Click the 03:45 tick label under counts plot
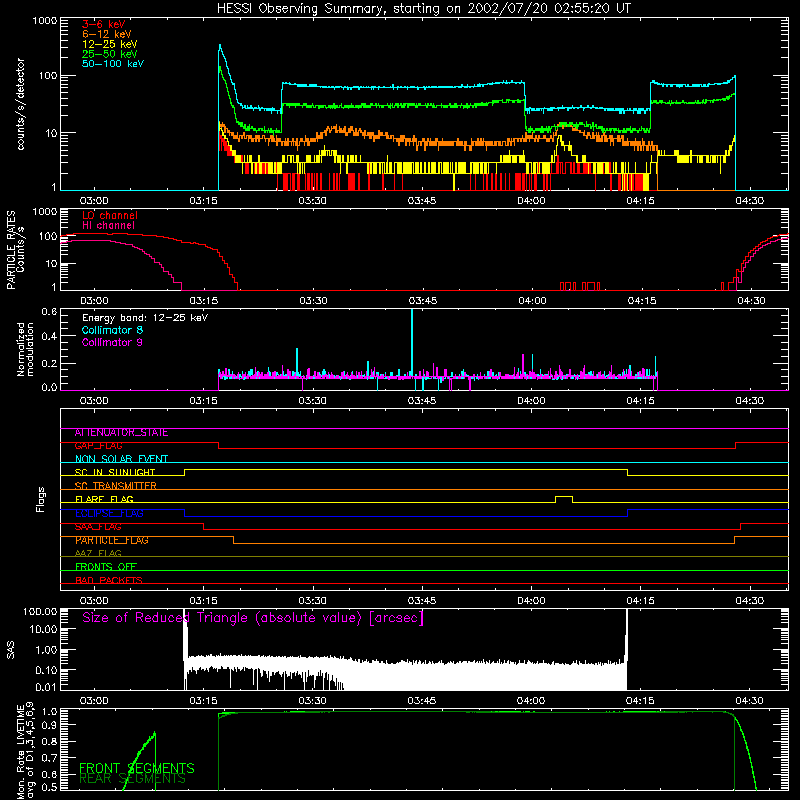 421,201
